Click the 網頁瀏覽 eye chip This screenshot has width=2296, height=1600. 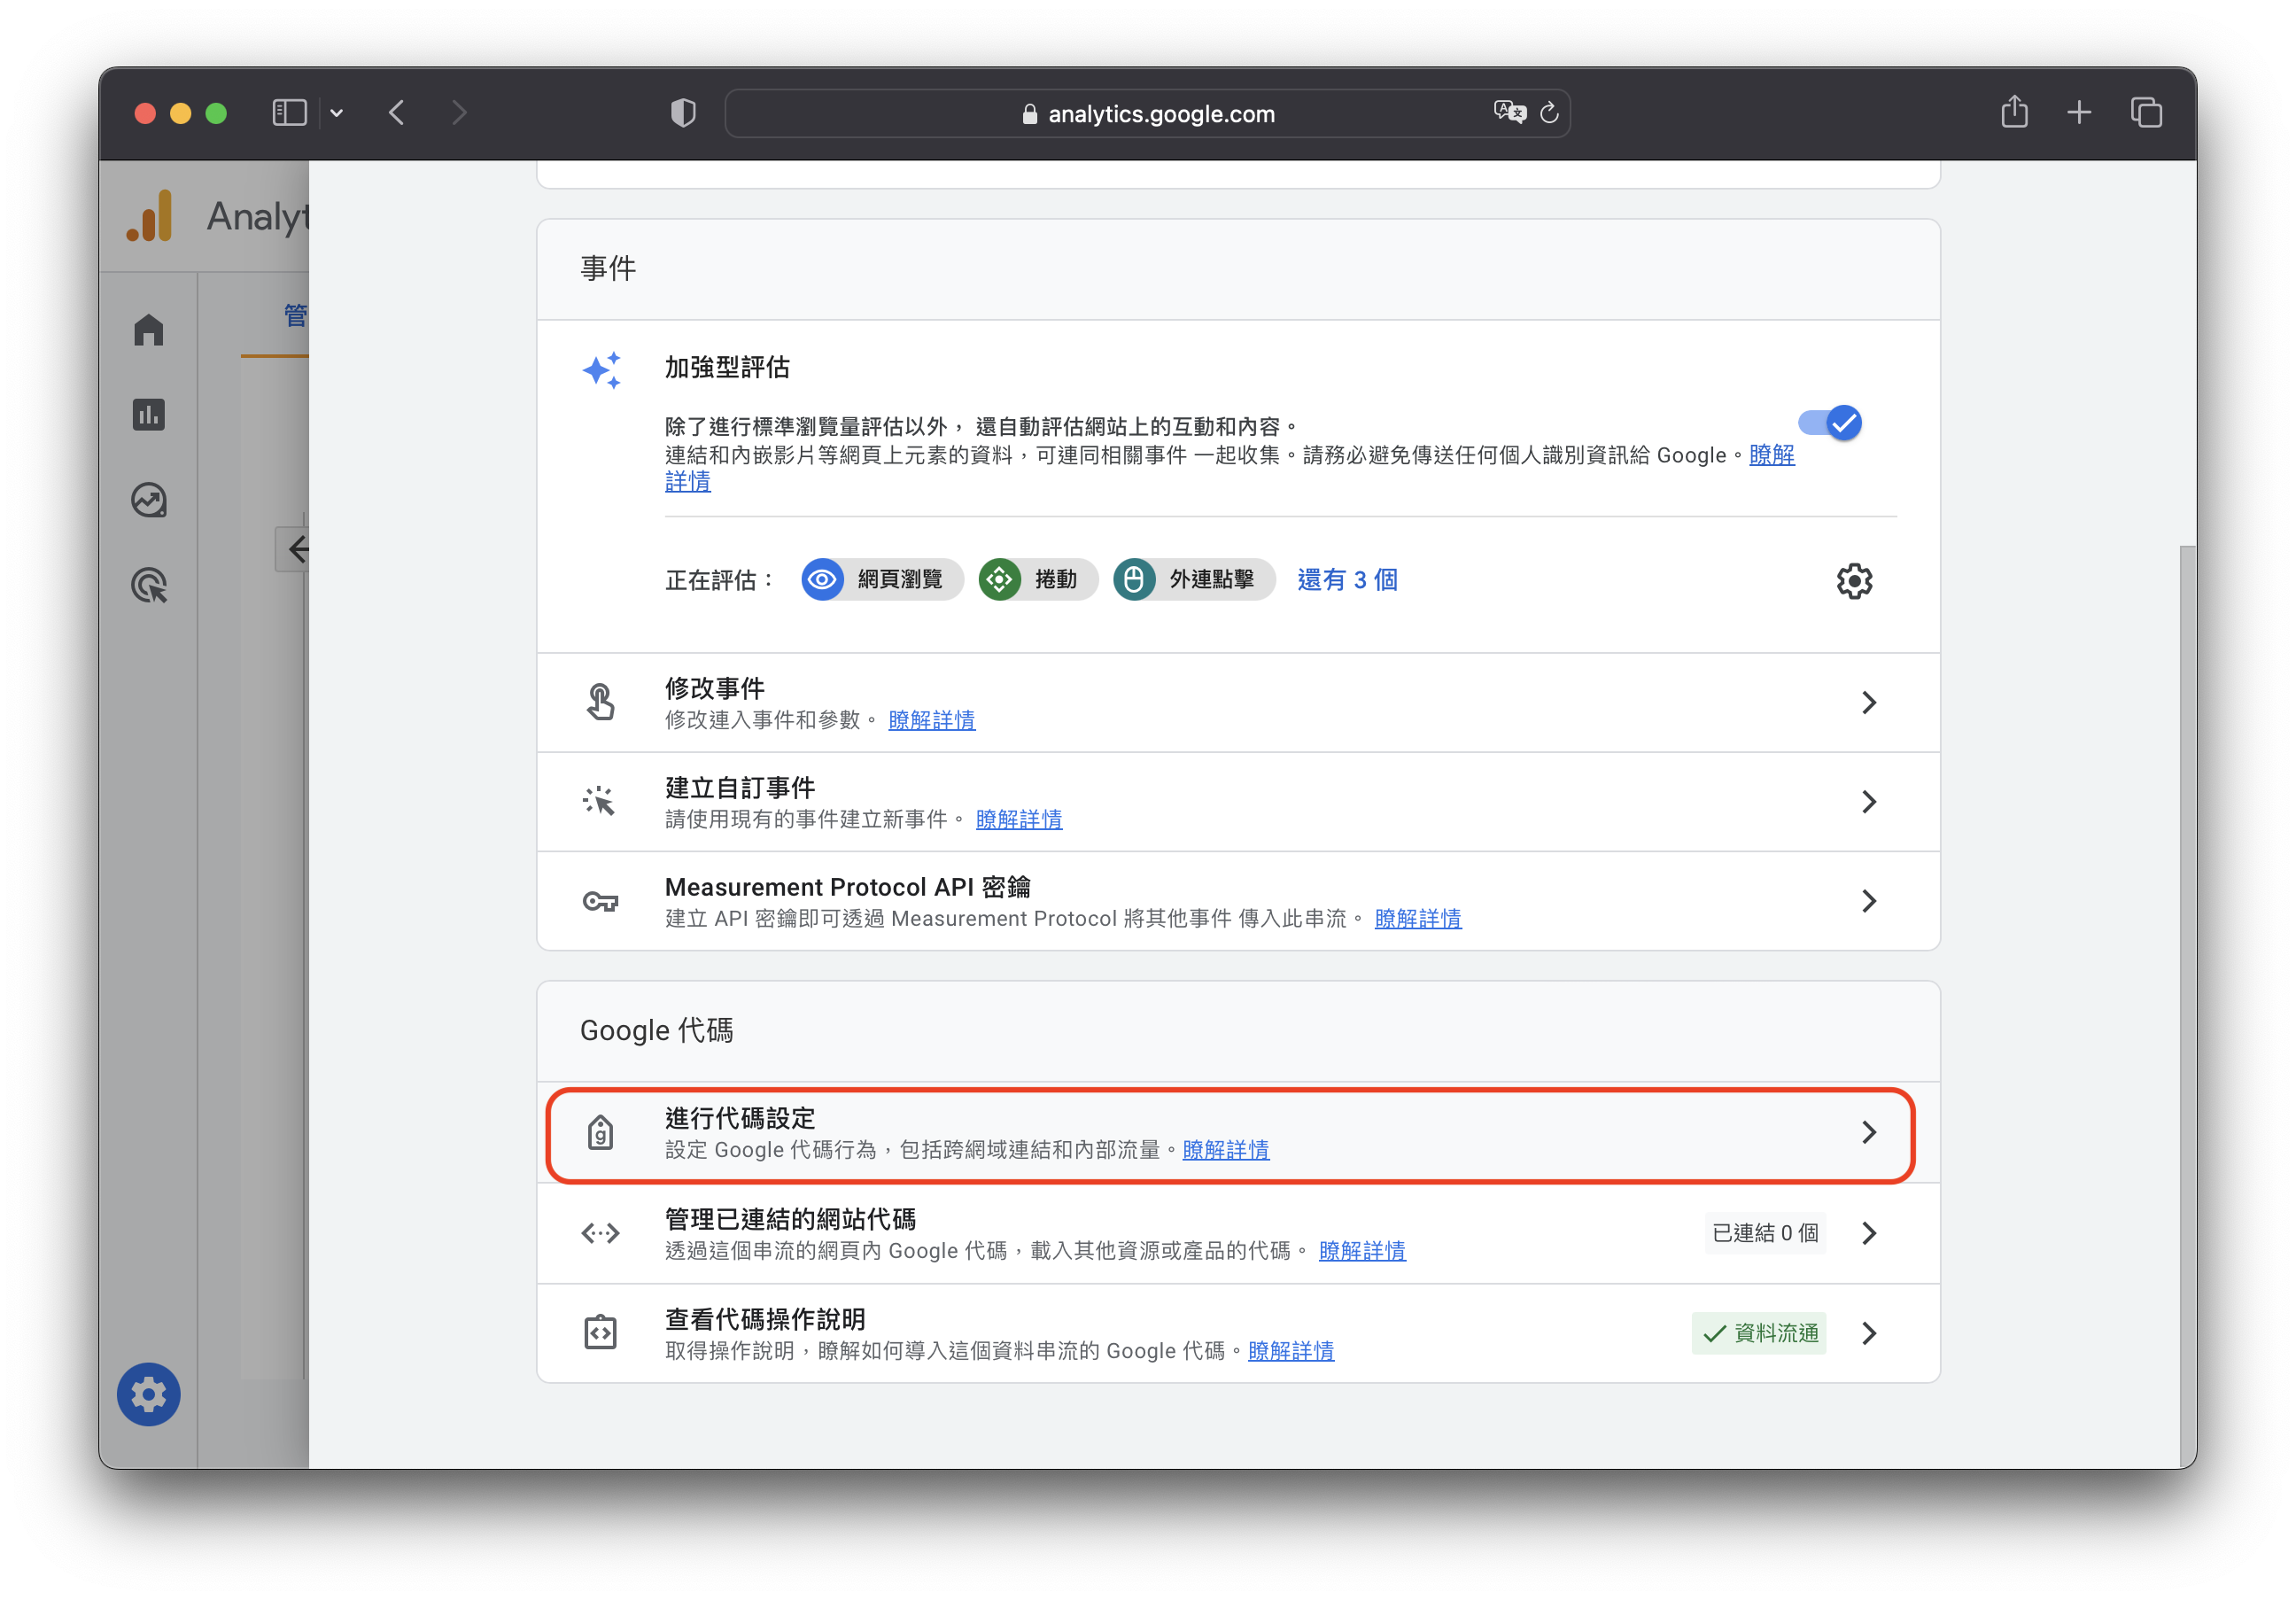coord(881,579)
